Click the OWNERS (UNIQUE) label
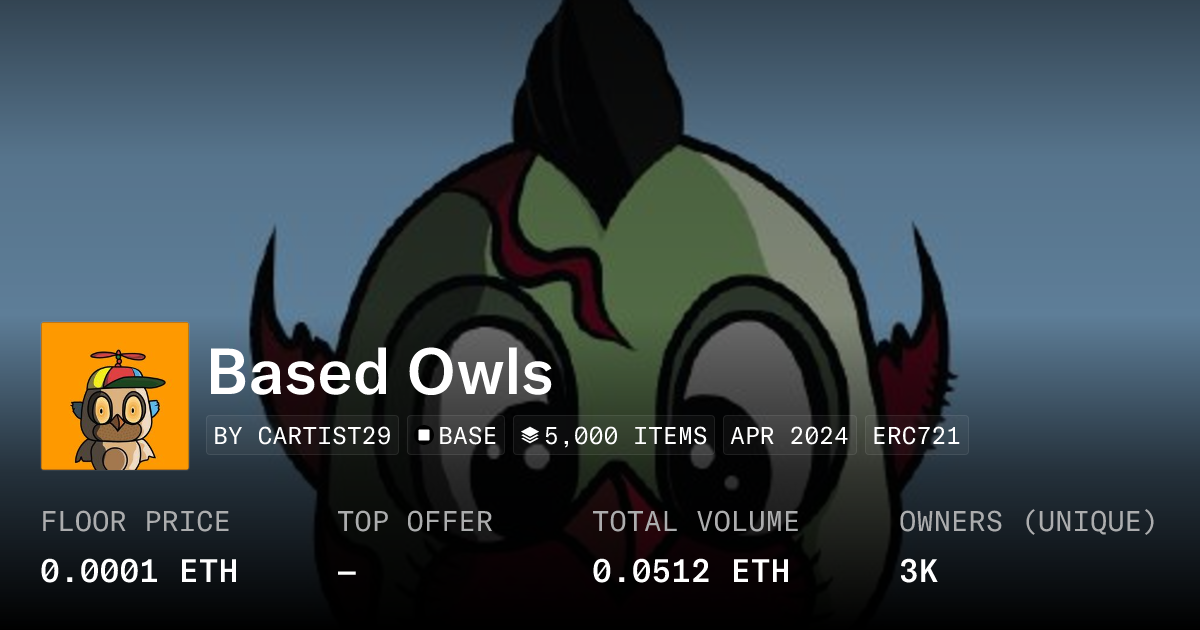Viewport: 1200px width, 630px height. (1028, 522)
